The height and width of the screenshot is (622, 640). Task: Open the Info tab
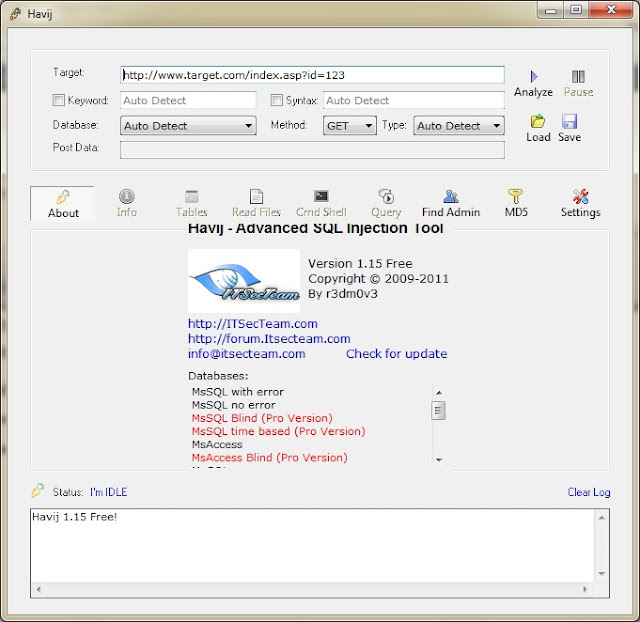tap(127, 204)
